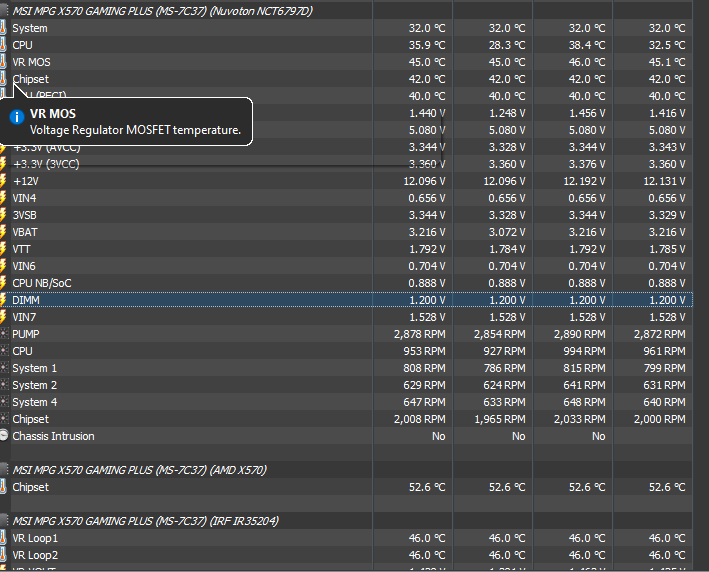Click the CPU maximum temperature value 38.4 °C
The width and height of the screenshot is (709, 572).
(x=587, y=45)
